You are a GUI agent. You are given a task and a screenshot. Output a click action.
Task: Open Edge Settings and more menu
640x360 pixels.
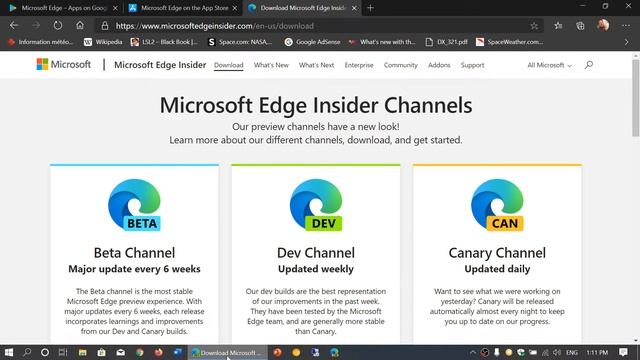tap(626, 26)
